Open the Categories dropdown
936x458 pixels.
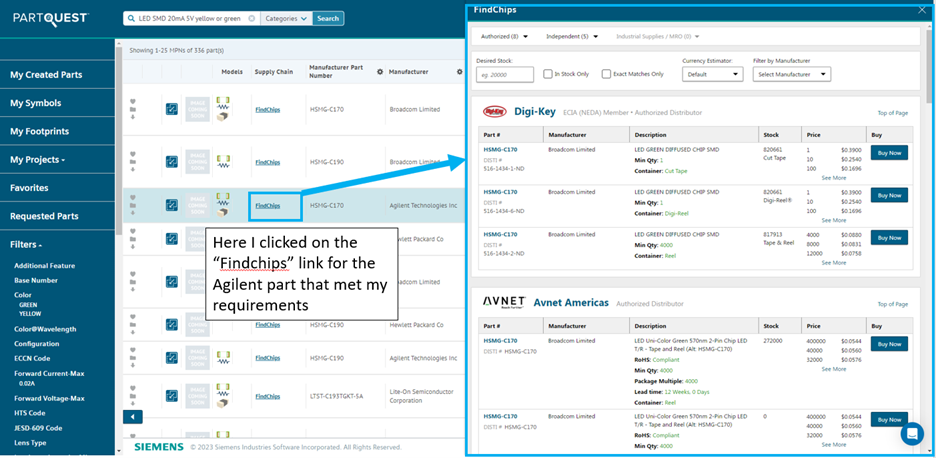[287, 19]
